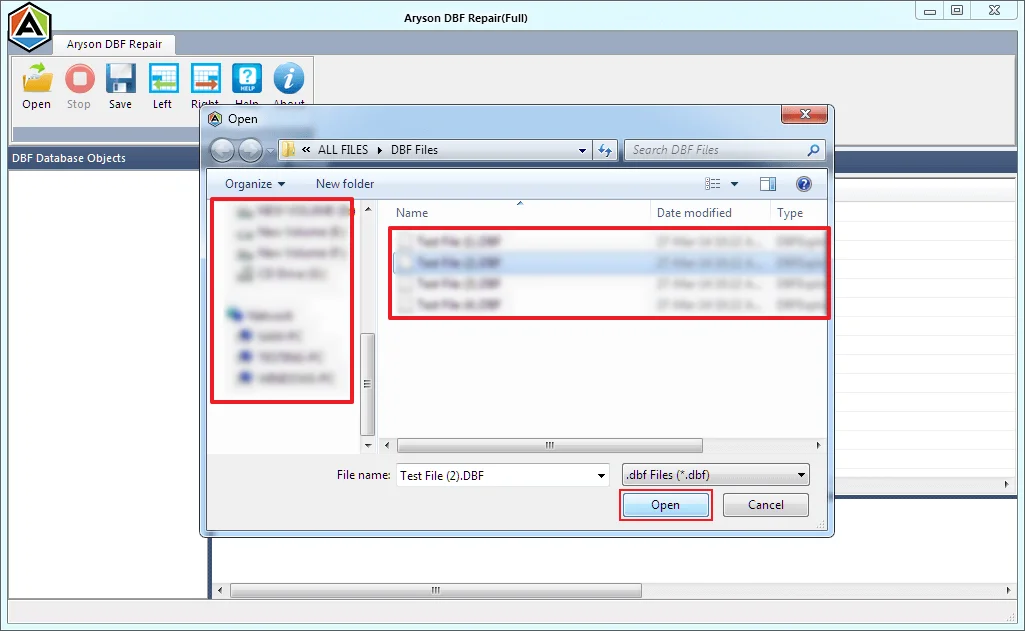Sort files by the Name column header

[412, 213]
